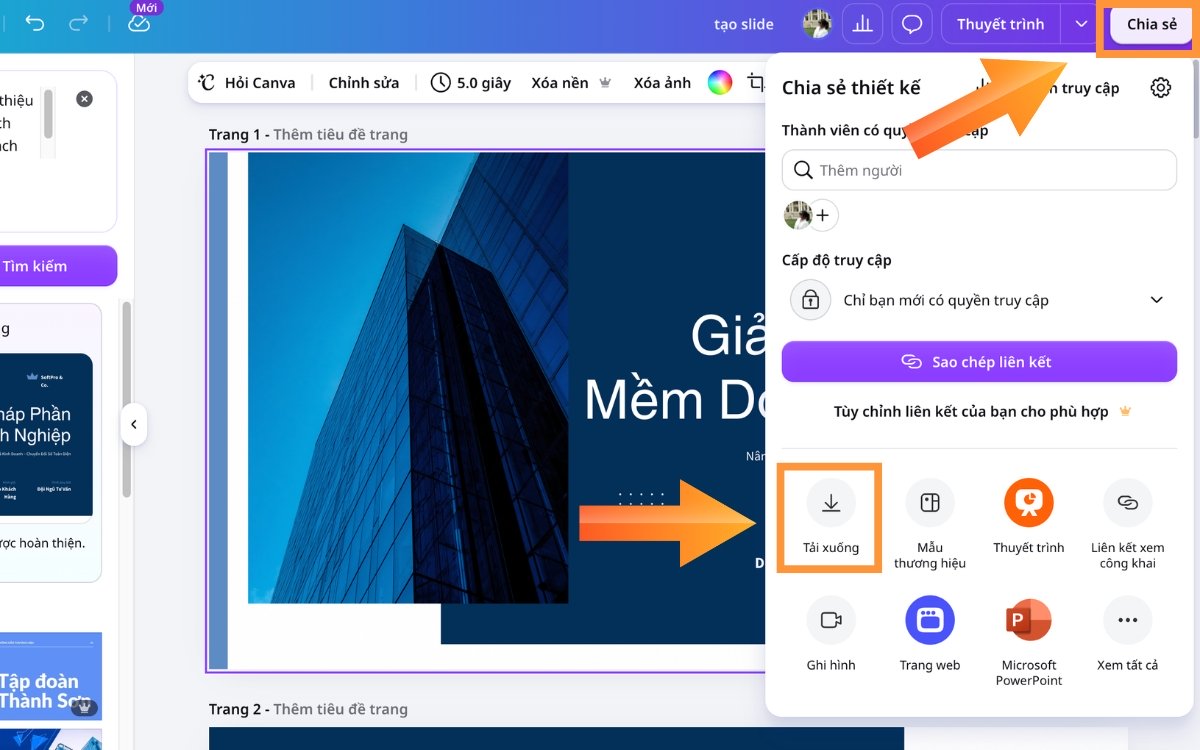1200x750 pixels.
Task: Click the slide headline text Mềm Do
Action: pos(676,400)
